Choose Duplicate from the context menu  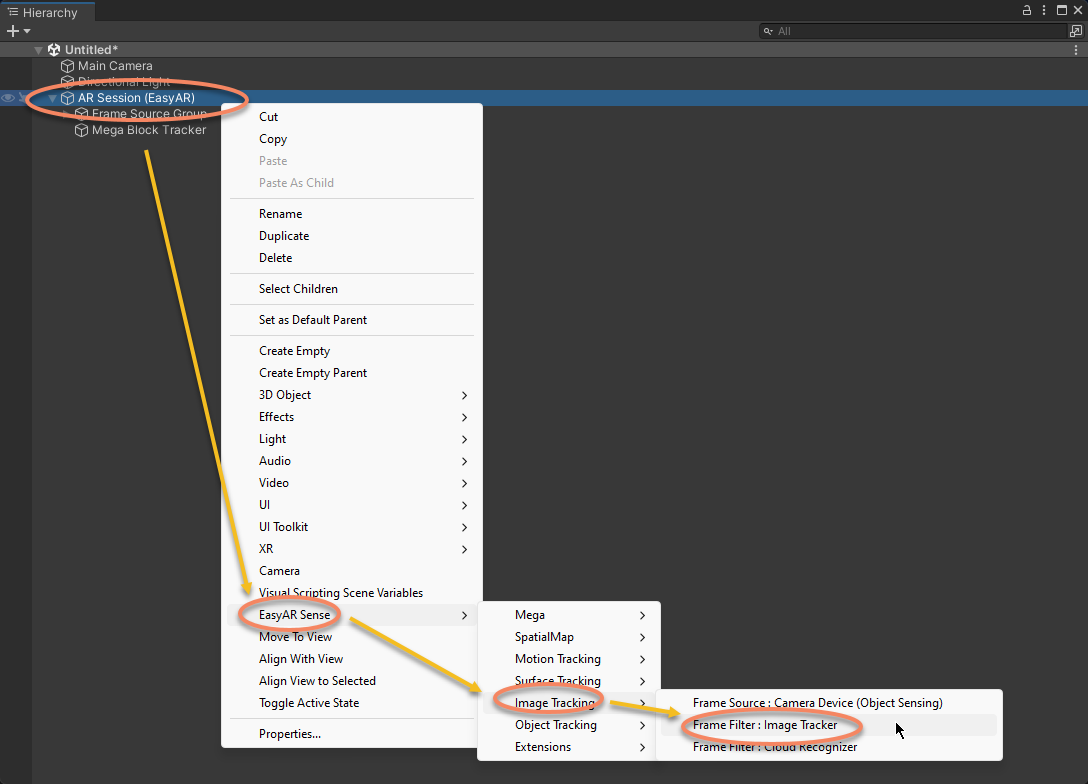(284, 236)
